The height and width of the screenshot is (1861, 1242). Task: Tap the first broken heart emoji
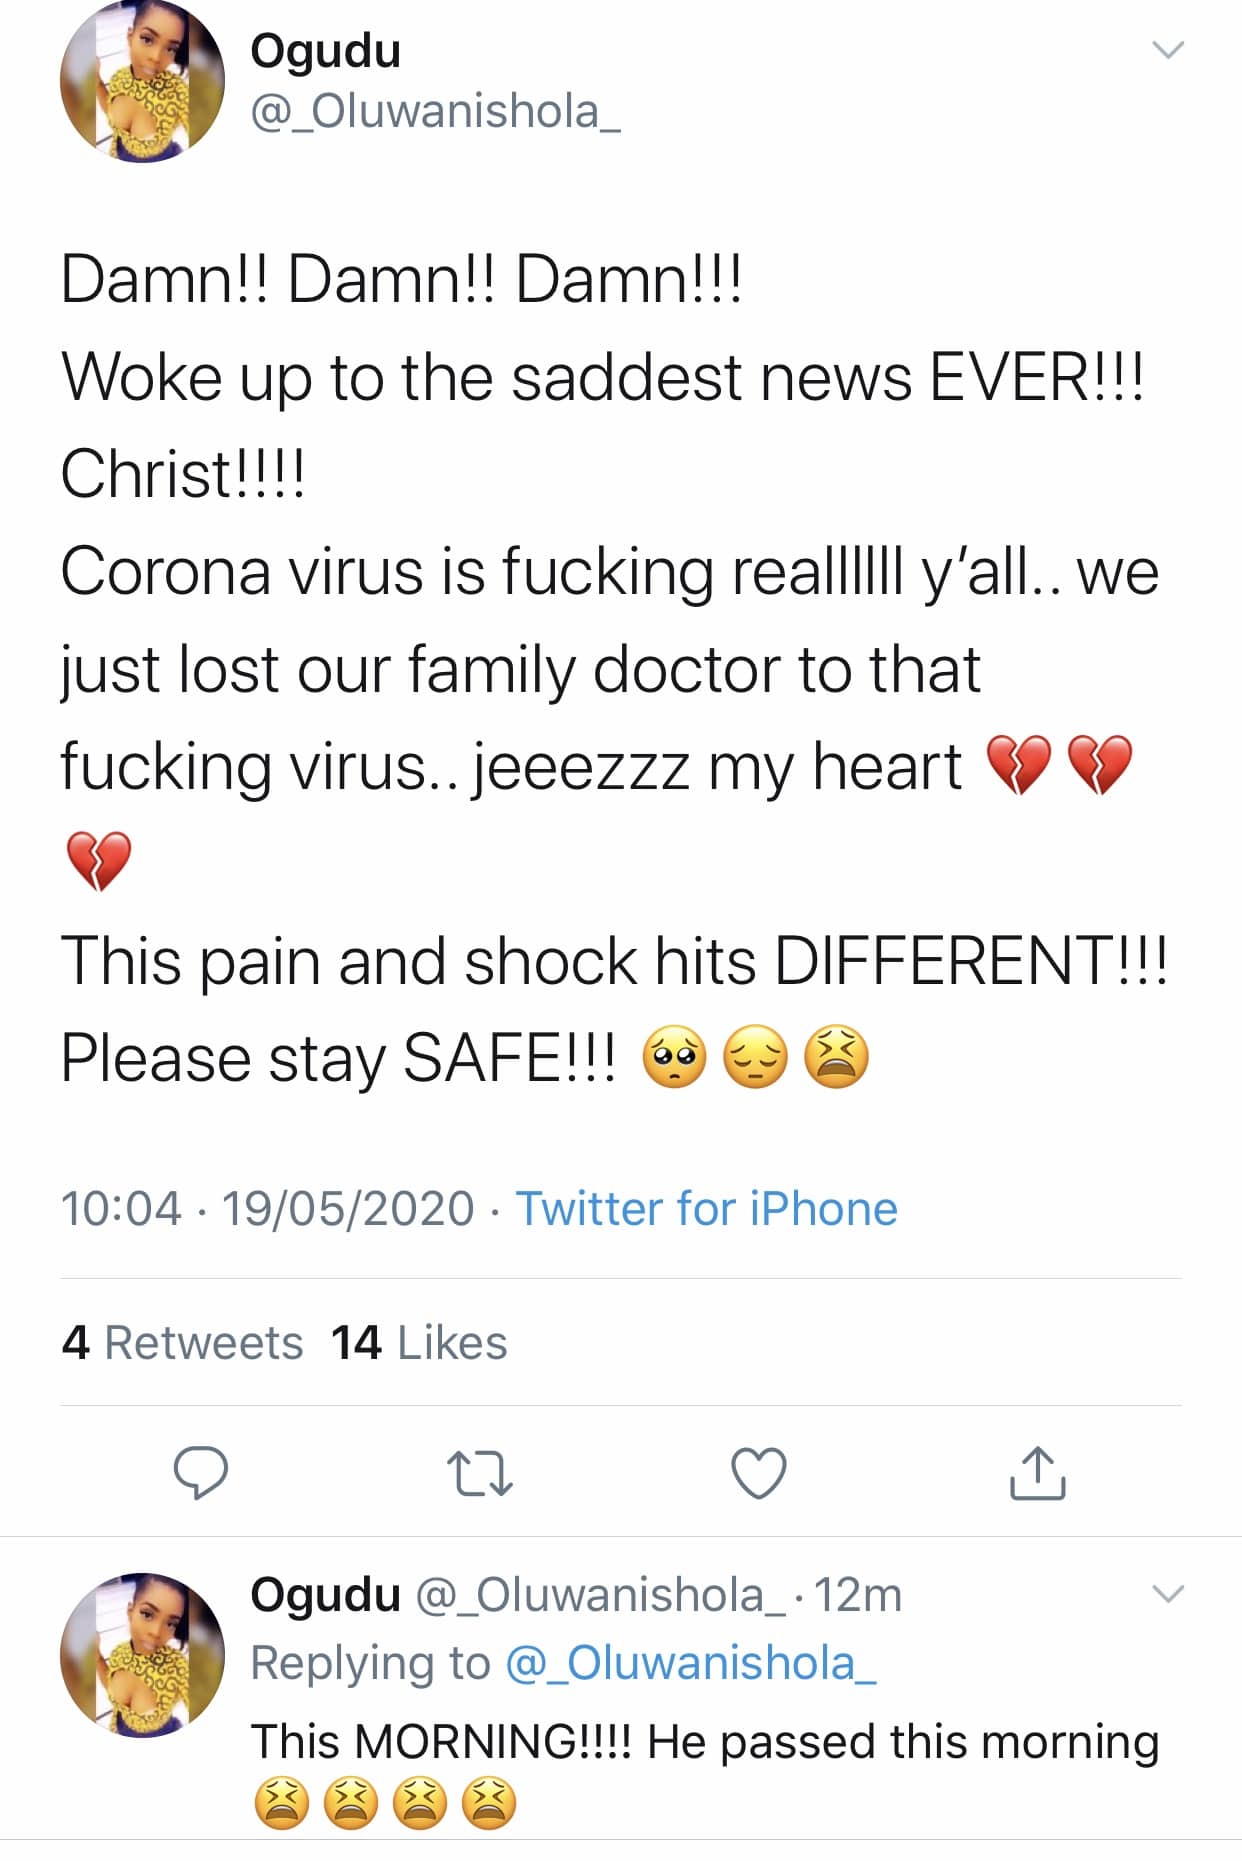click(x=1018, y=766)
